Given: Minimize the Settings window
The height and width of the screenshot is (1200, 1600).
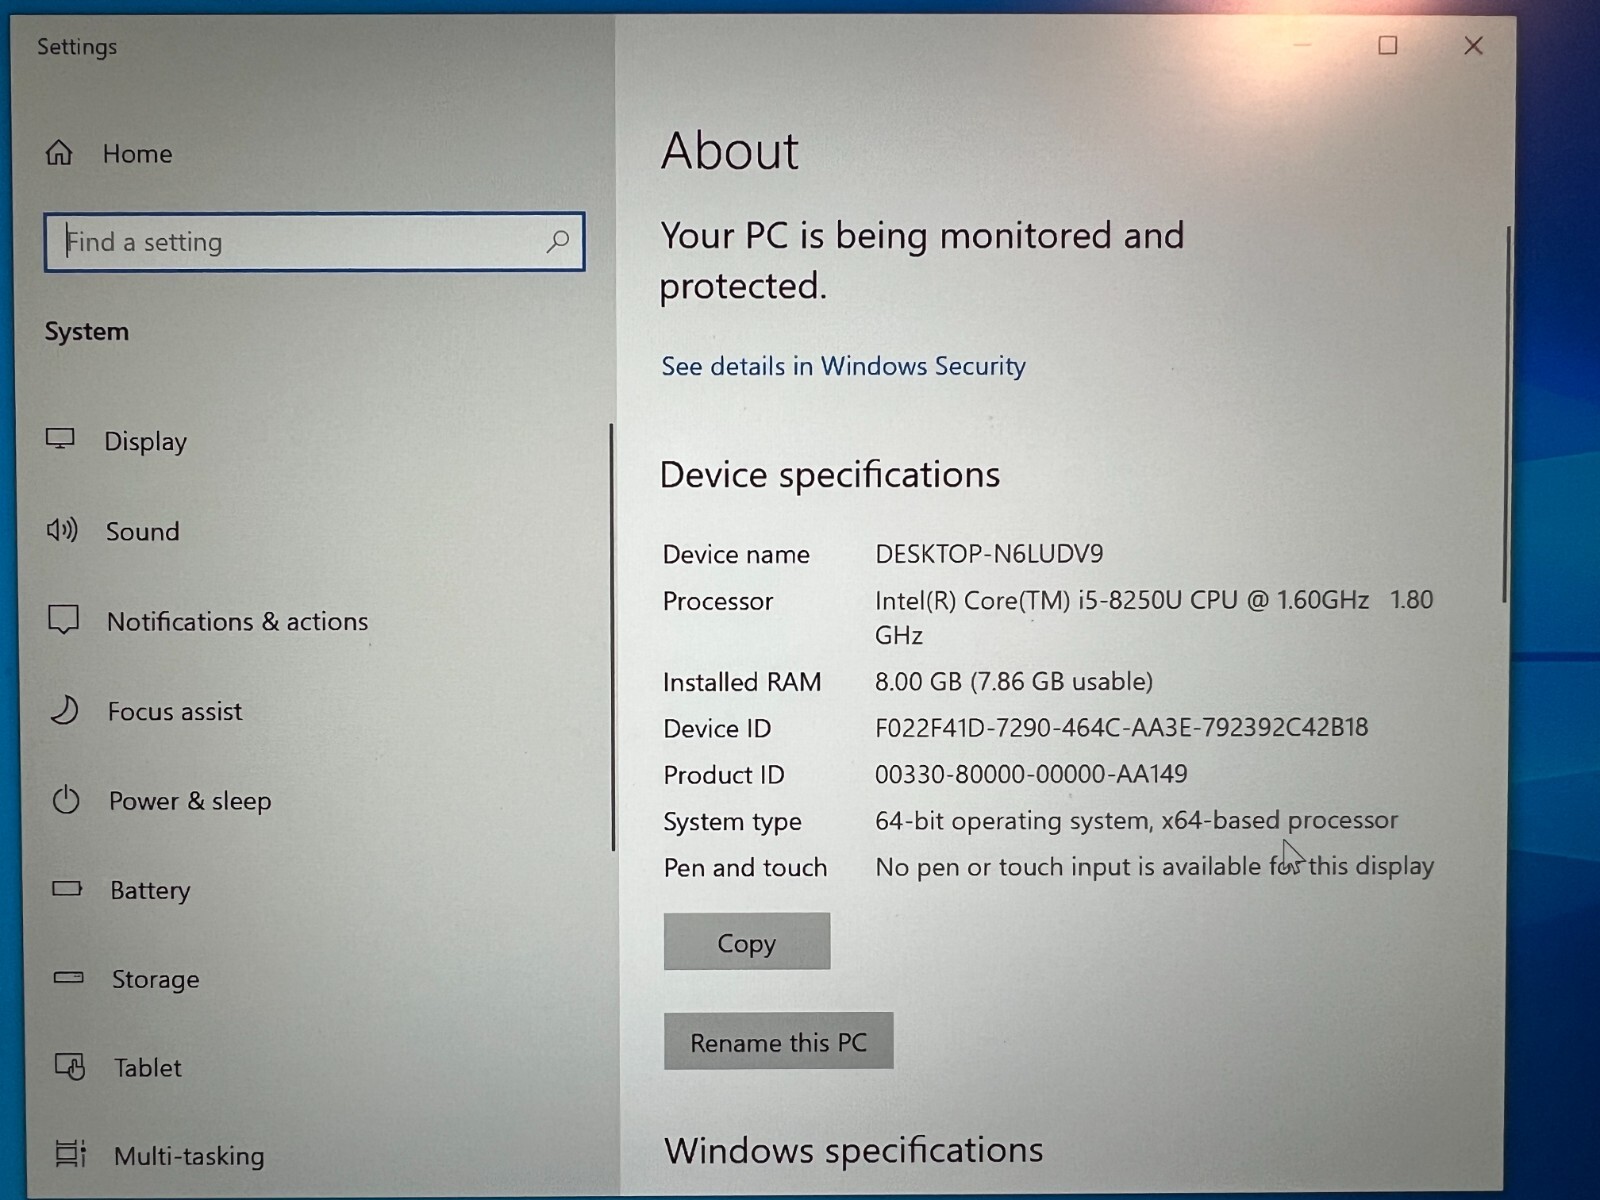Looking at the screenshot, I should pos(1302,45).
